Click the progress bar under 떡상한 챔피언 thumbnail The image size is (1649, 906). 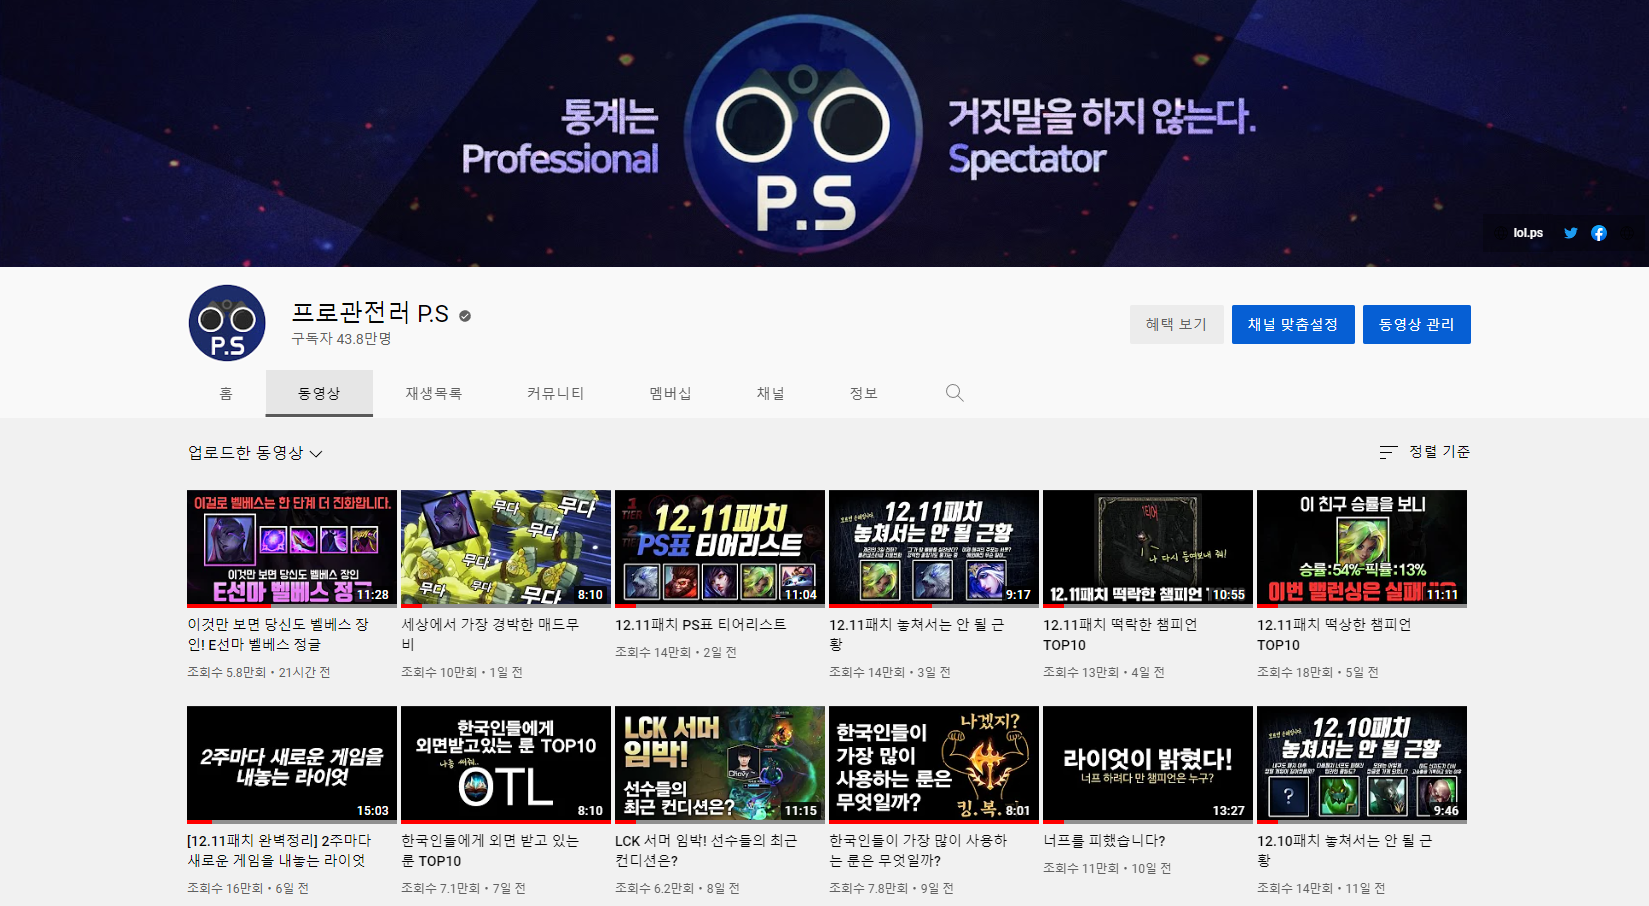pyautogui.click(x=1362, y=605)
